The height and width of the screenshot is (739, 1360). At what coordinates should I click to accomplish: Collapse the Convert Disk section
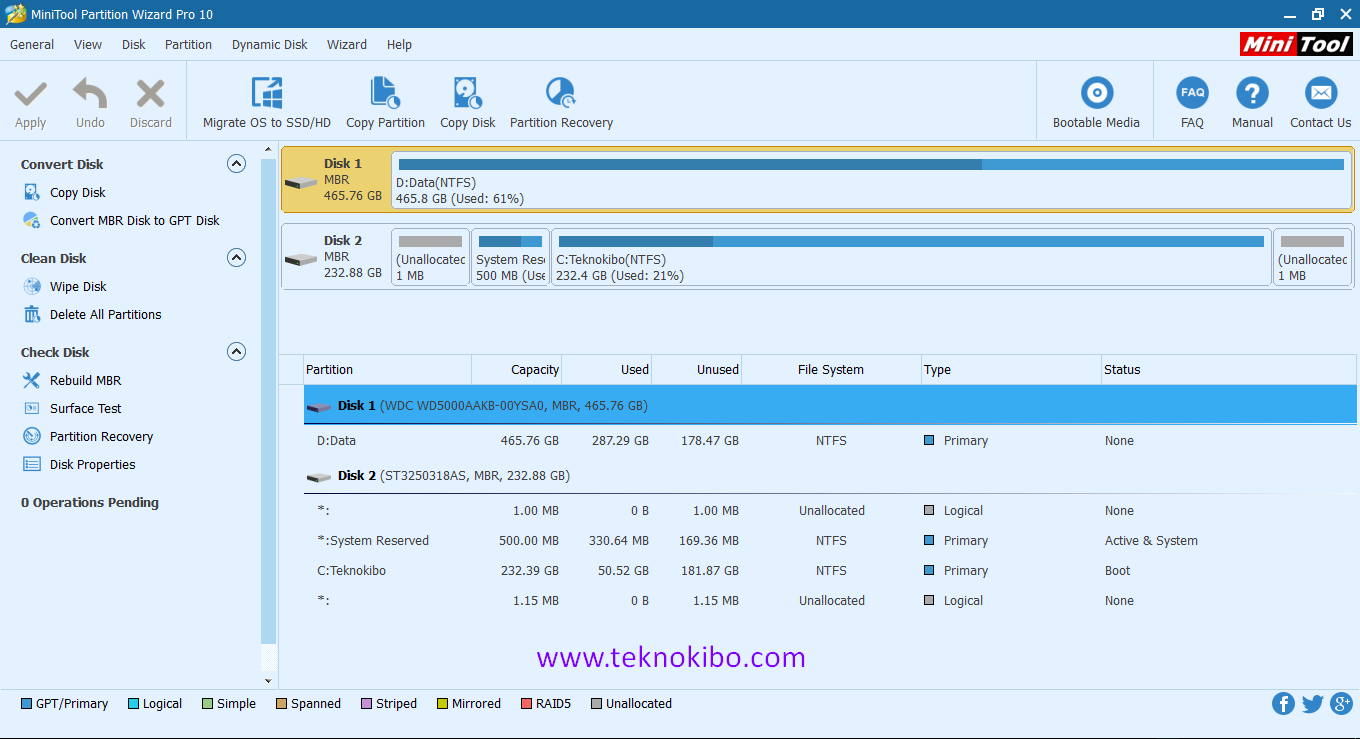(x=236, y=164)
